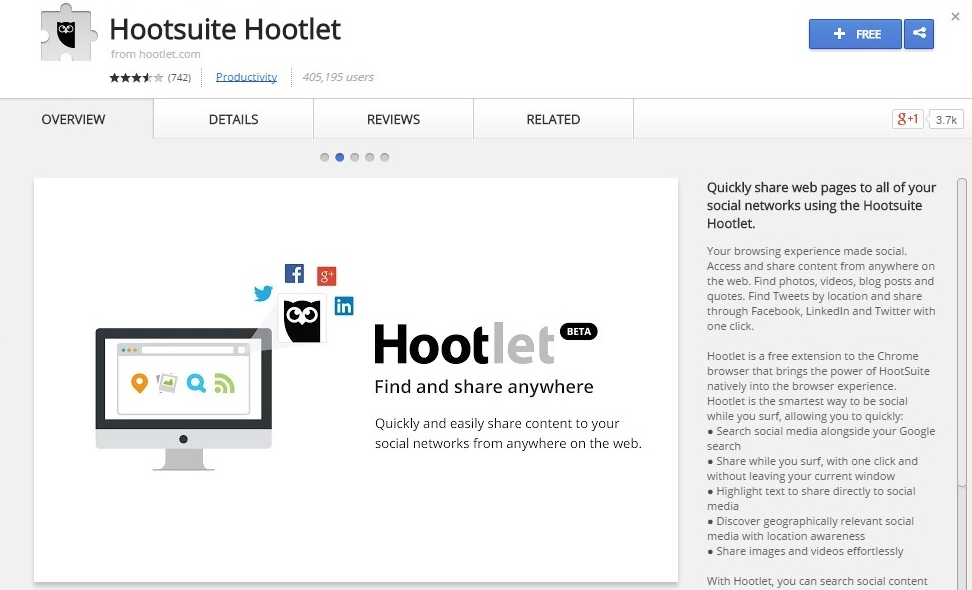
Task: Click the Hootsuite owl extension icon
Action: (x=69, y=33)
